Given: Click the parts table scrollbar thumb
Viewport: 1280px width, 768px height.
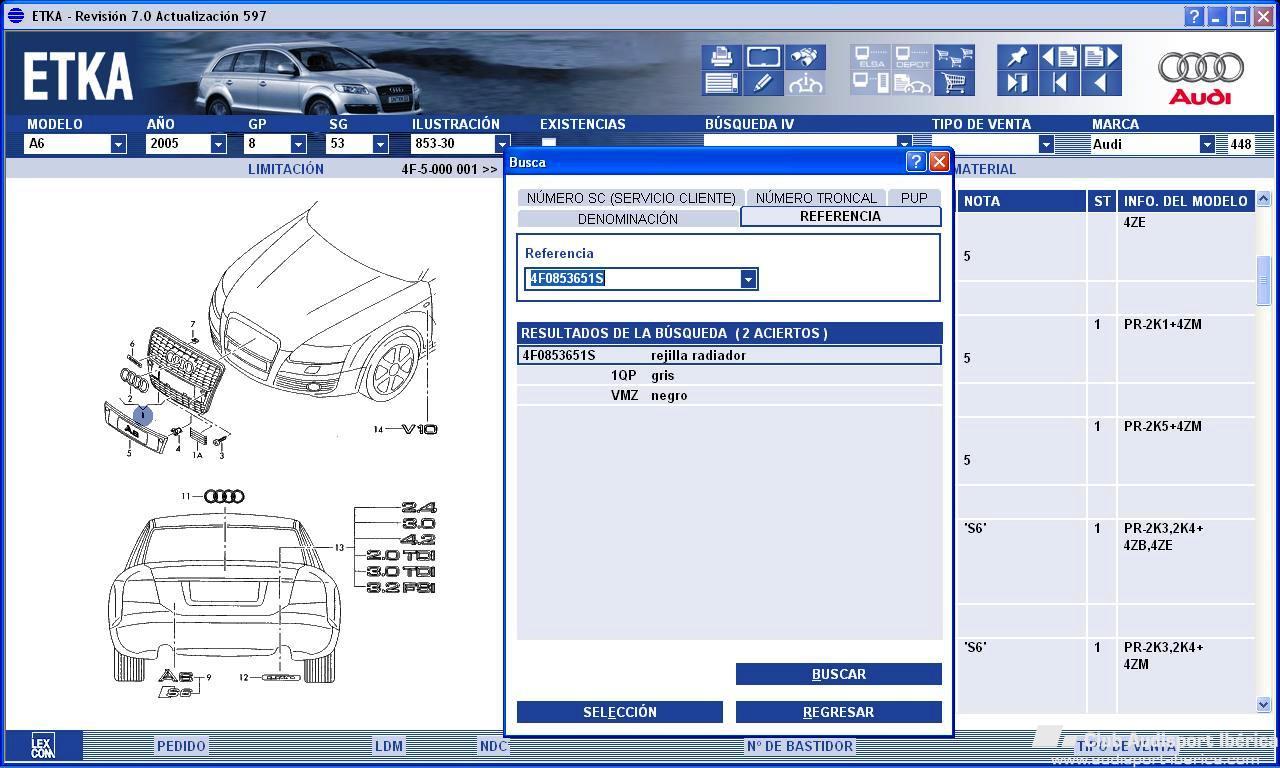Looking at the screenshot, I should point(1263,280).
